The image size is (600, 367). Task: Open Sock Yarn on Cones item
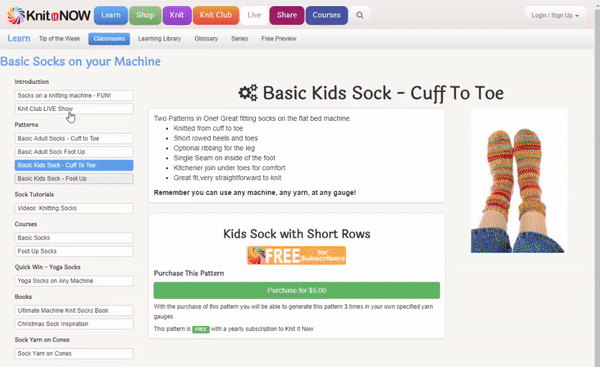pos(74,354)
